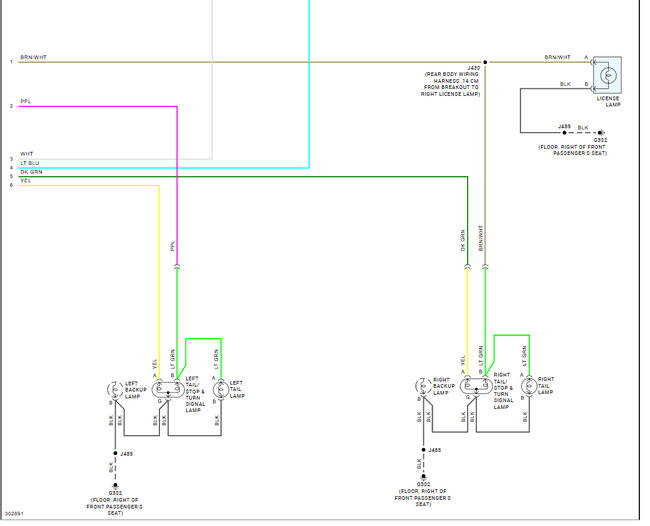Click the YEL wire label at line 6
This screenshot has width=650, height=526.
[26, 183]
